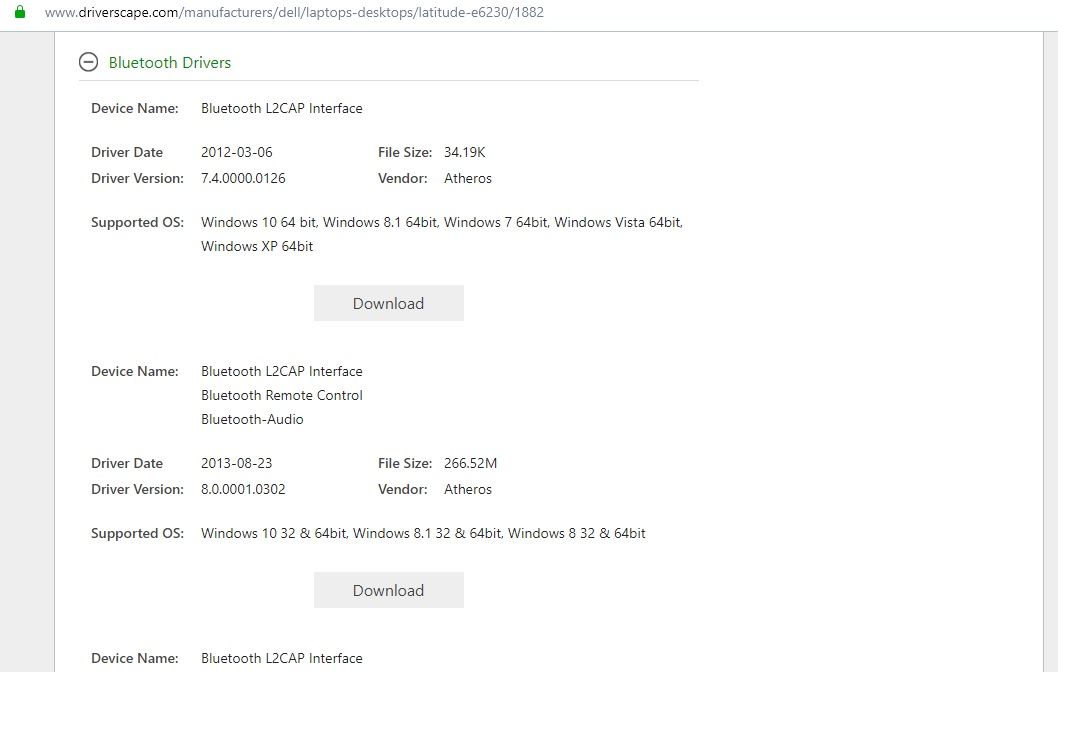This screenshot has width=1076, height=744.
Task: Click Bluetooth Remote Control device name
Action: [x=282, y=395]
